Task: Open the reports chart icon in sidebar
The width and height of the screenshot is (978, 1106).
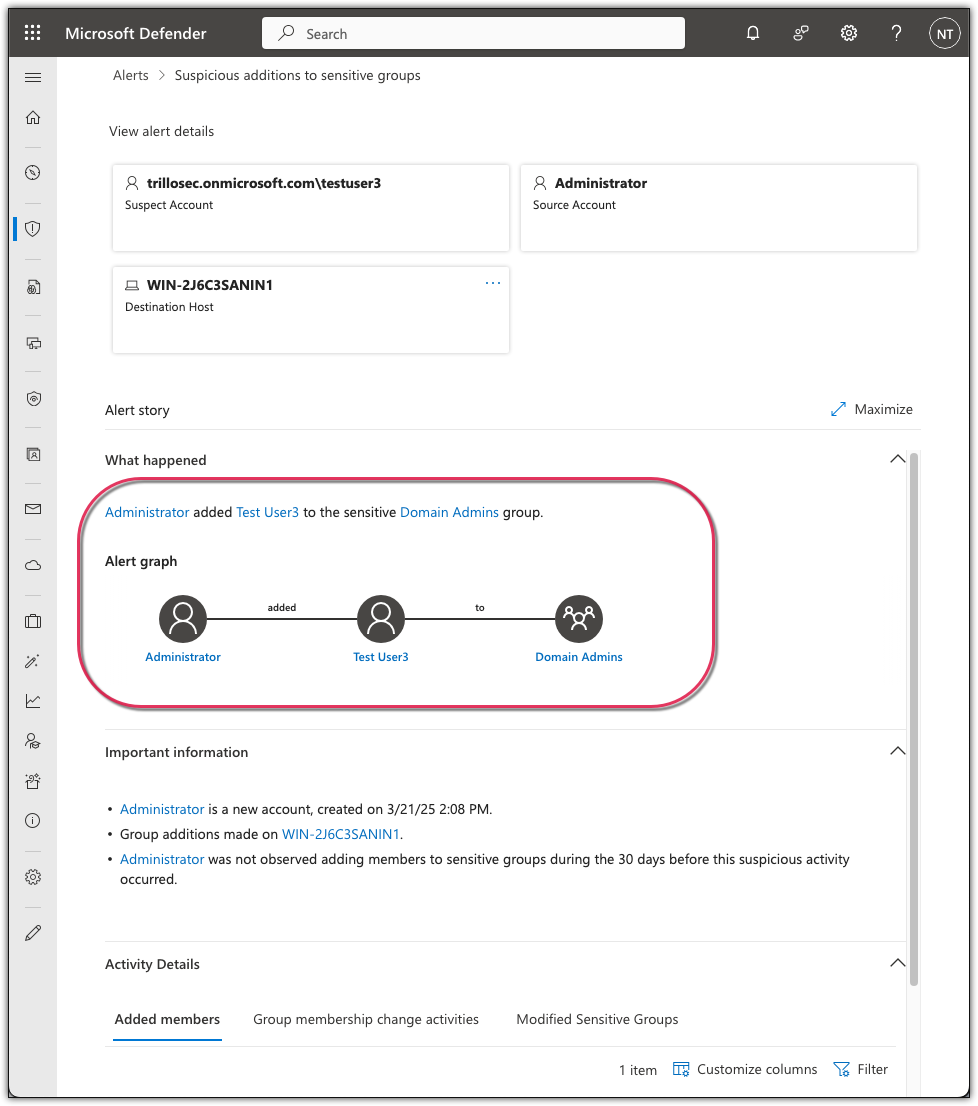Action: [33, 701]
